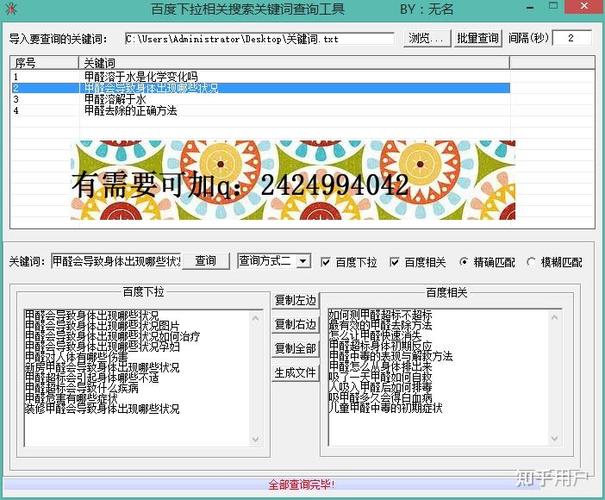Click the 关键词 search input field
Image resolution: width=605 pixels, height=500 pixels.
(x=116, y=261)
